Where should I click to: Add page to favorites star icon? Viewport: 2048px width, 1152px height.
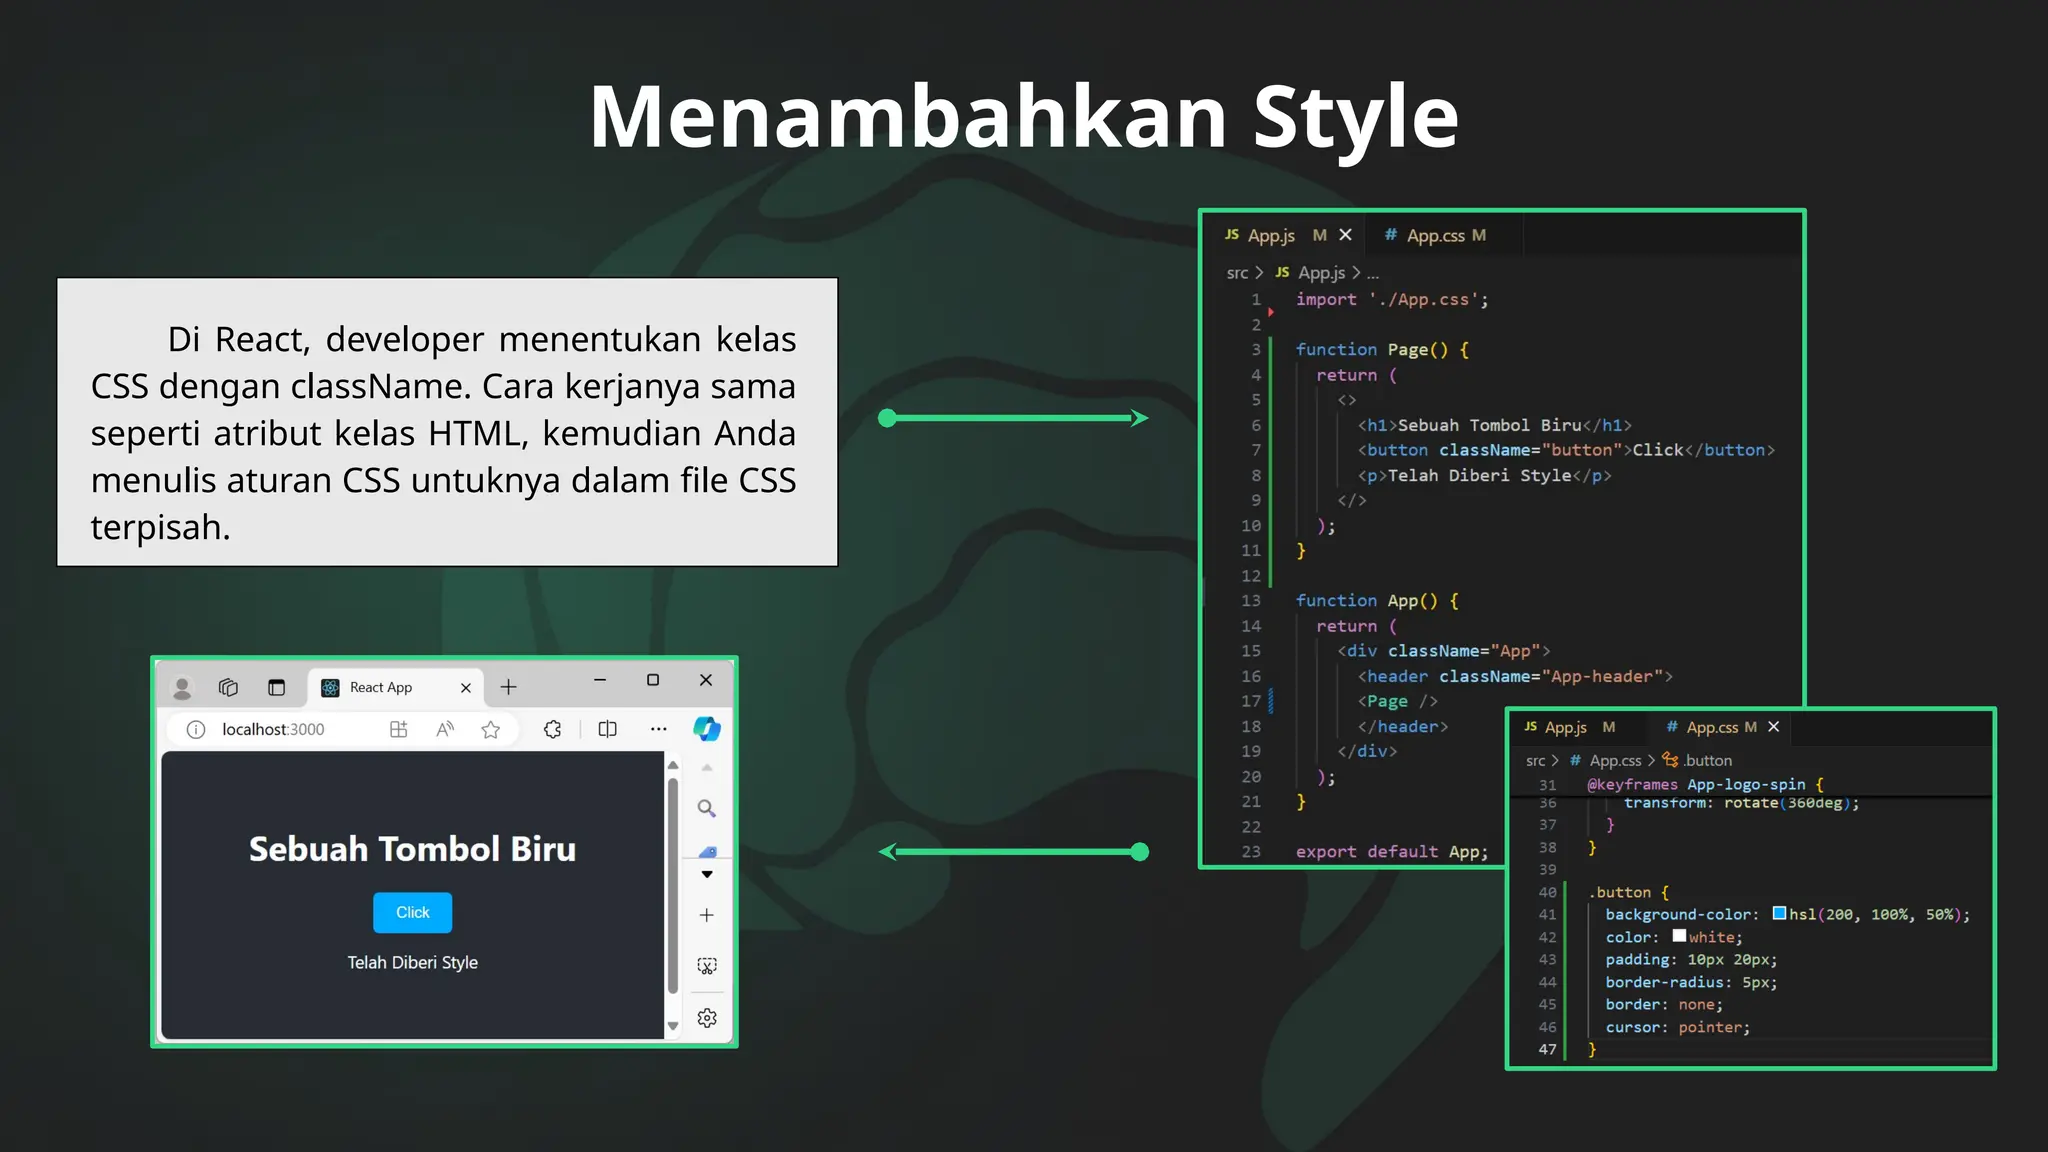(x=490, y=730)
